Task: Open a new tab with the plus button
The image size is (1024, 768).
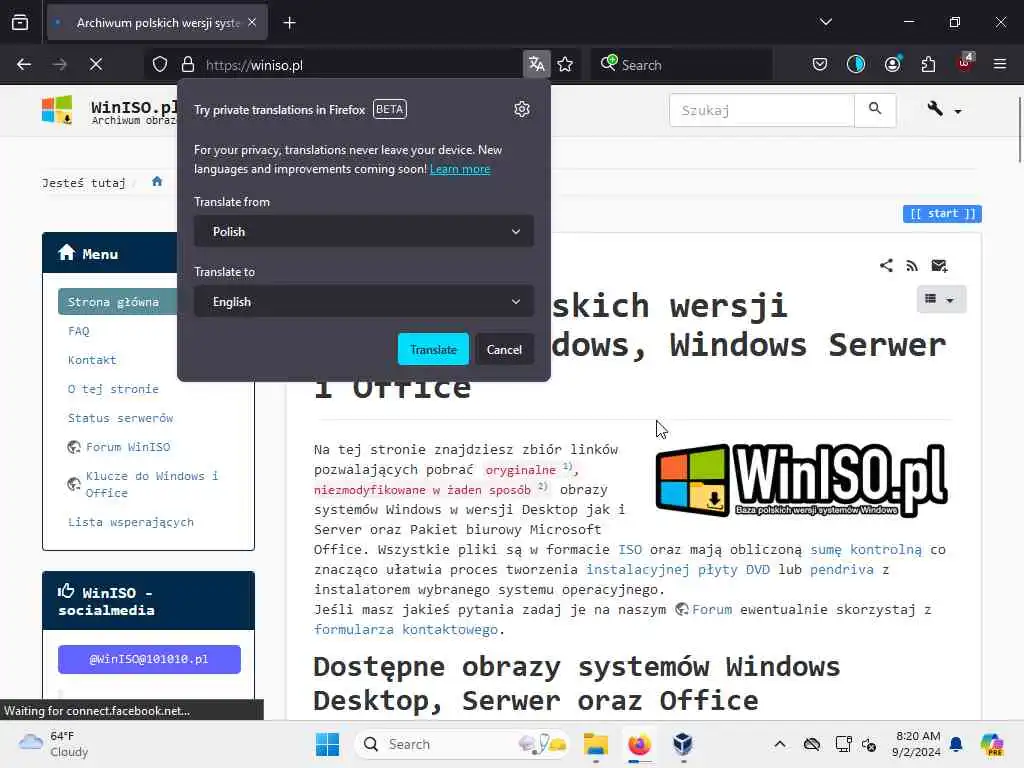Action: tap(289, 23)
